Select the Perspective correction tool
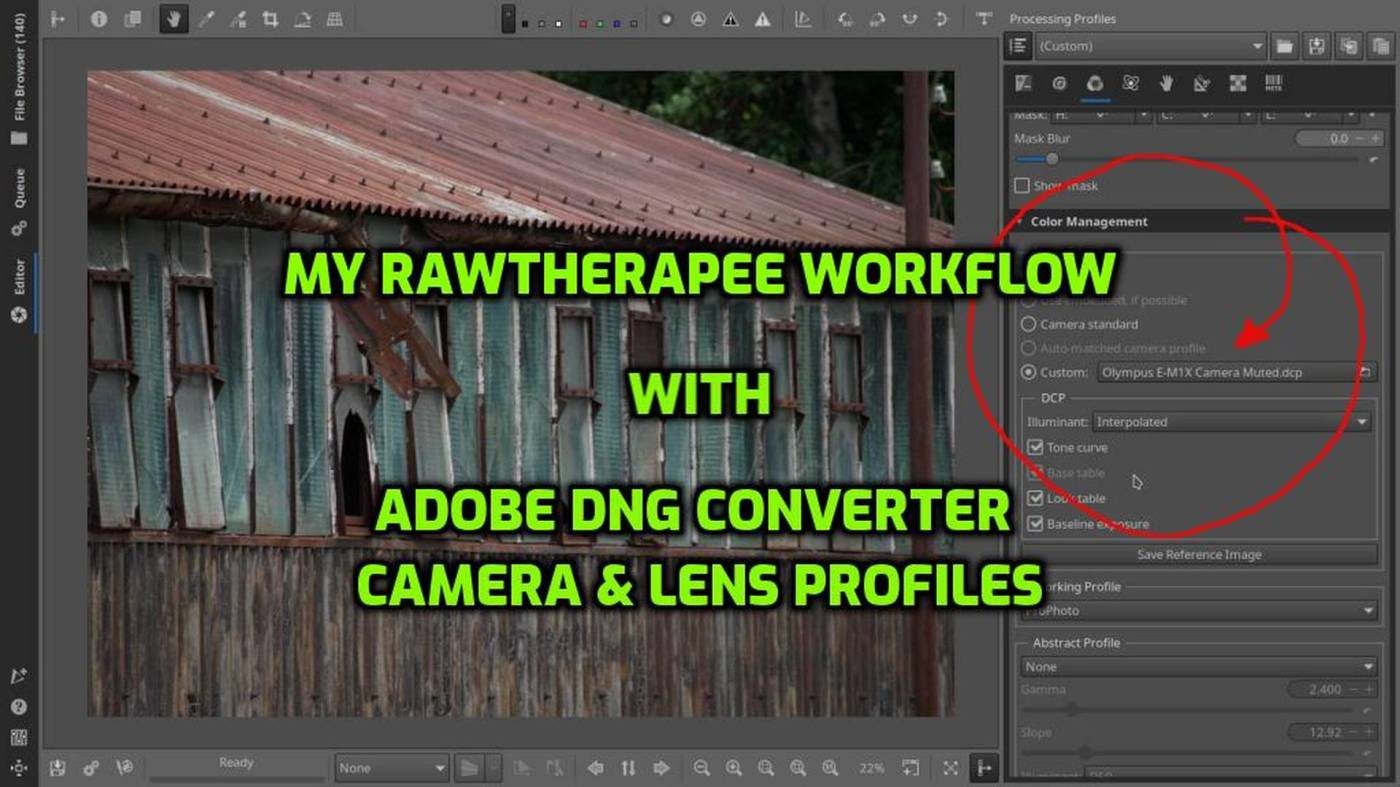The image size is (1400, 787). pos(334,19)
